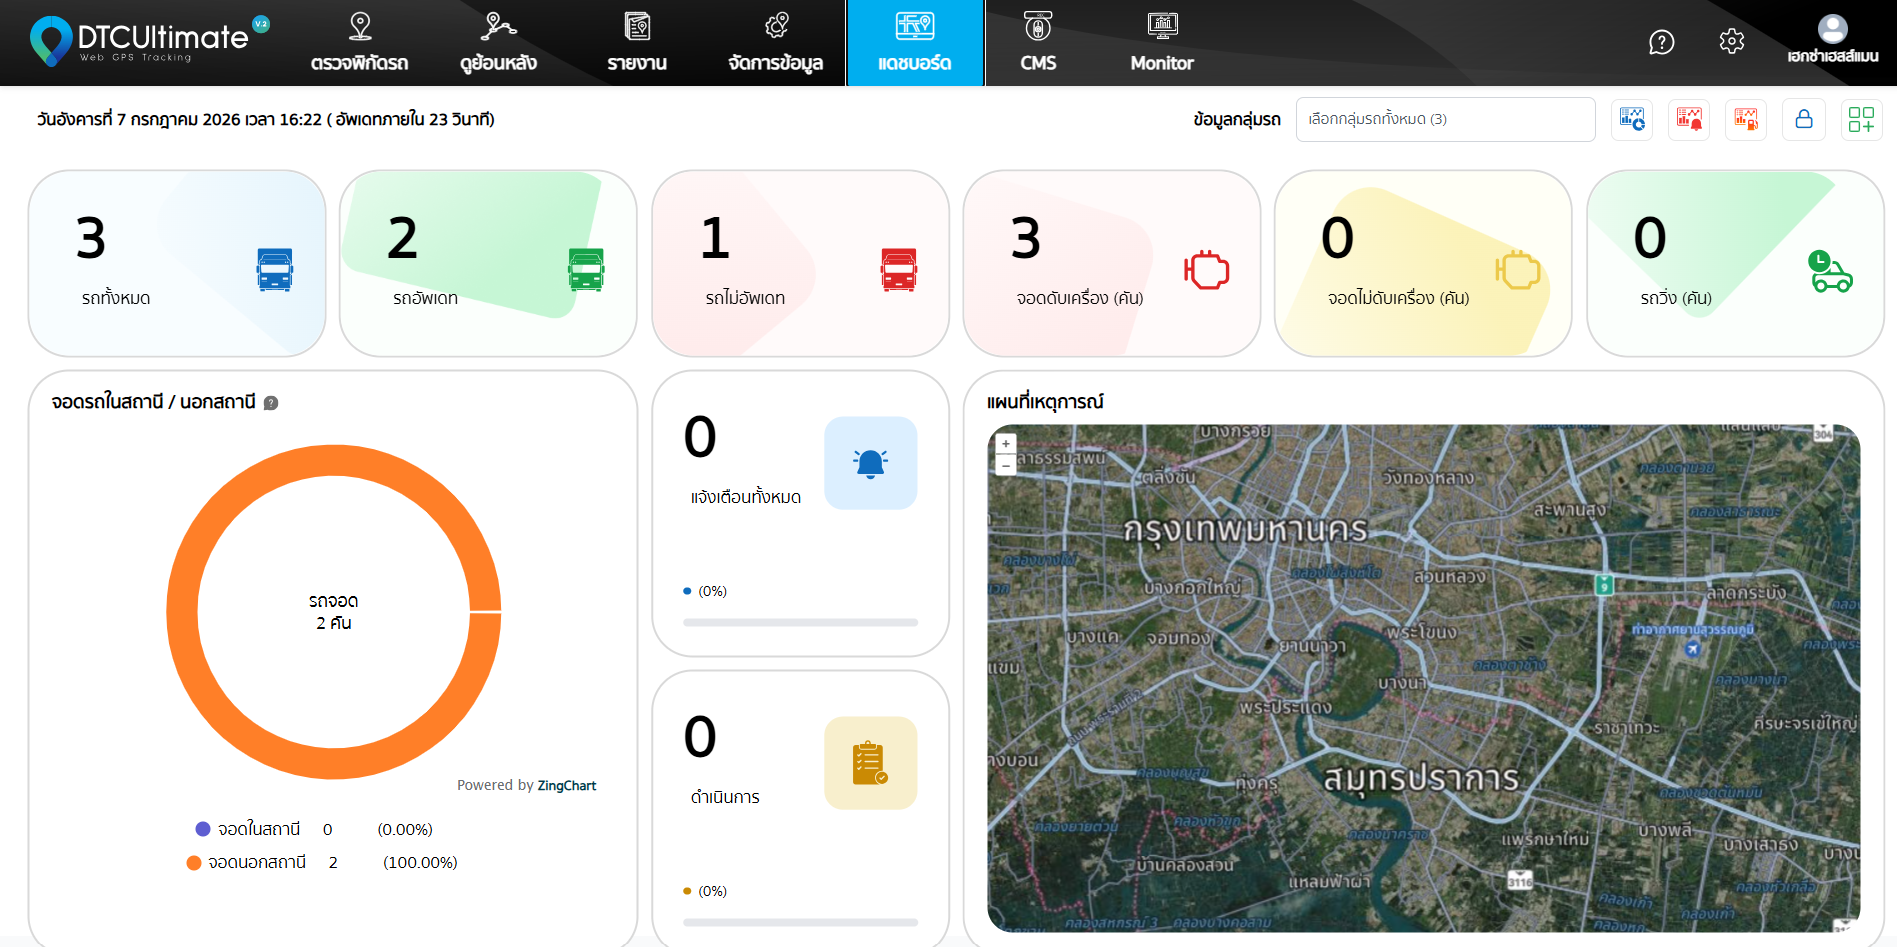Zoom in on the event map
This screenshot has height=947, width=1897.
click(1006, 443)
